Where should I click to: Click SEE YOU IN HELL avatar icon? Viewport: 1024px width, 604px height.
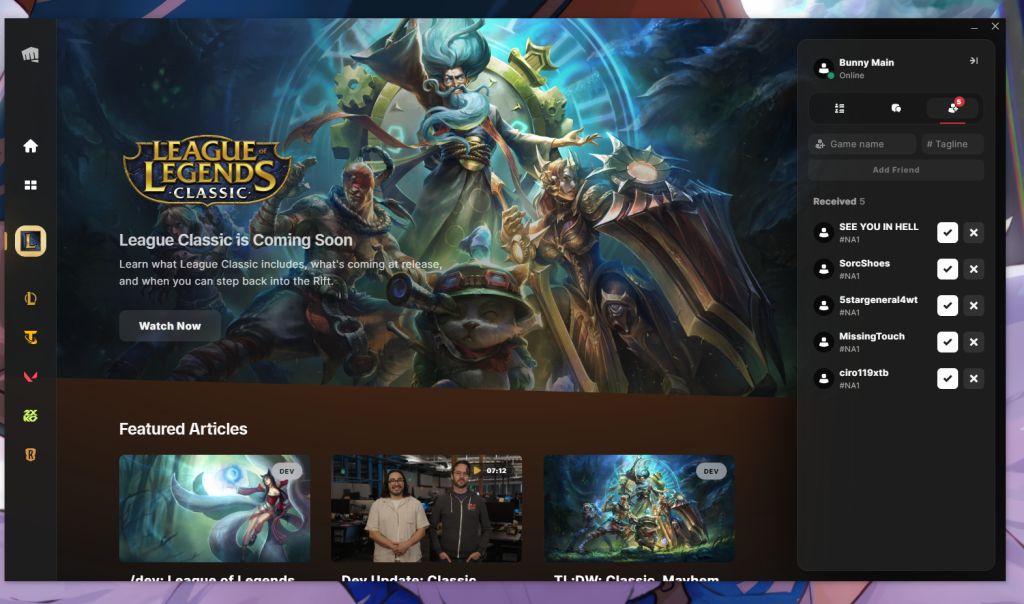click(x=824, y=232)
